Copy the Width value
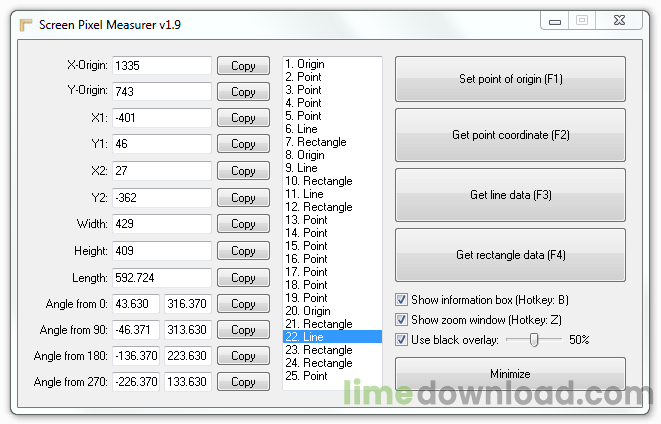661x424 pixels. coord(243,224)
